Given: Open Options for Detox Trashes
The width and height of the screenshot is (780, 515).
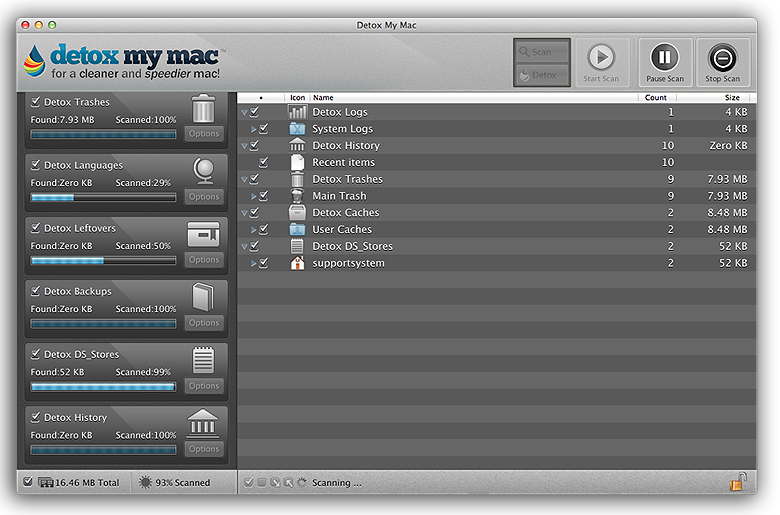Looking at the screenshot, I should click(x=203, y=134).
